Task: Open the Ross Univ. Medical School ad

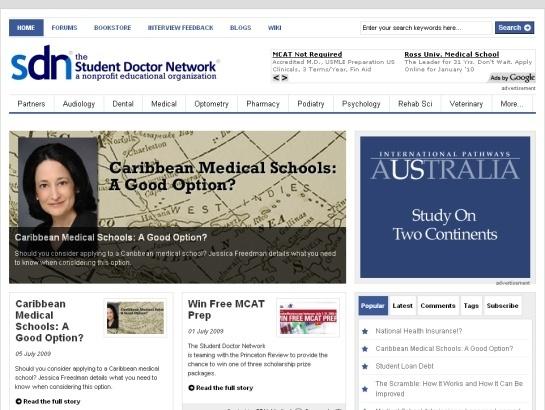Action: pos(452,54)
